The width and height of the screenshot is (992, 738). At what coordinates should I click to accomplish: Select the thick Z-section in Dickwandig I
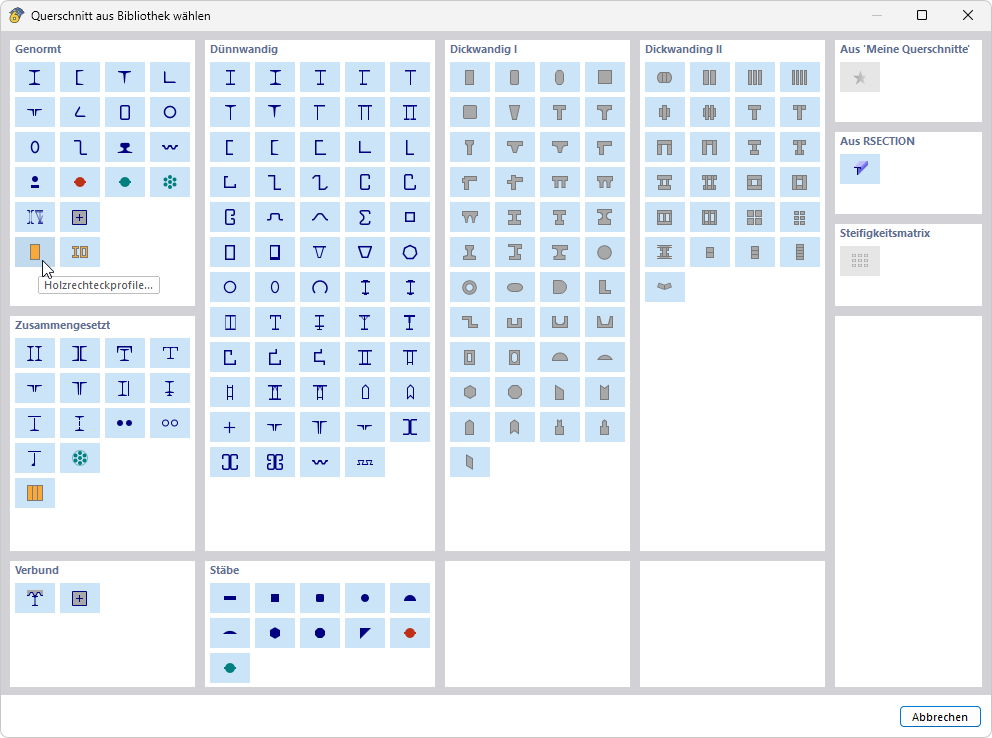tap(470, 323)
